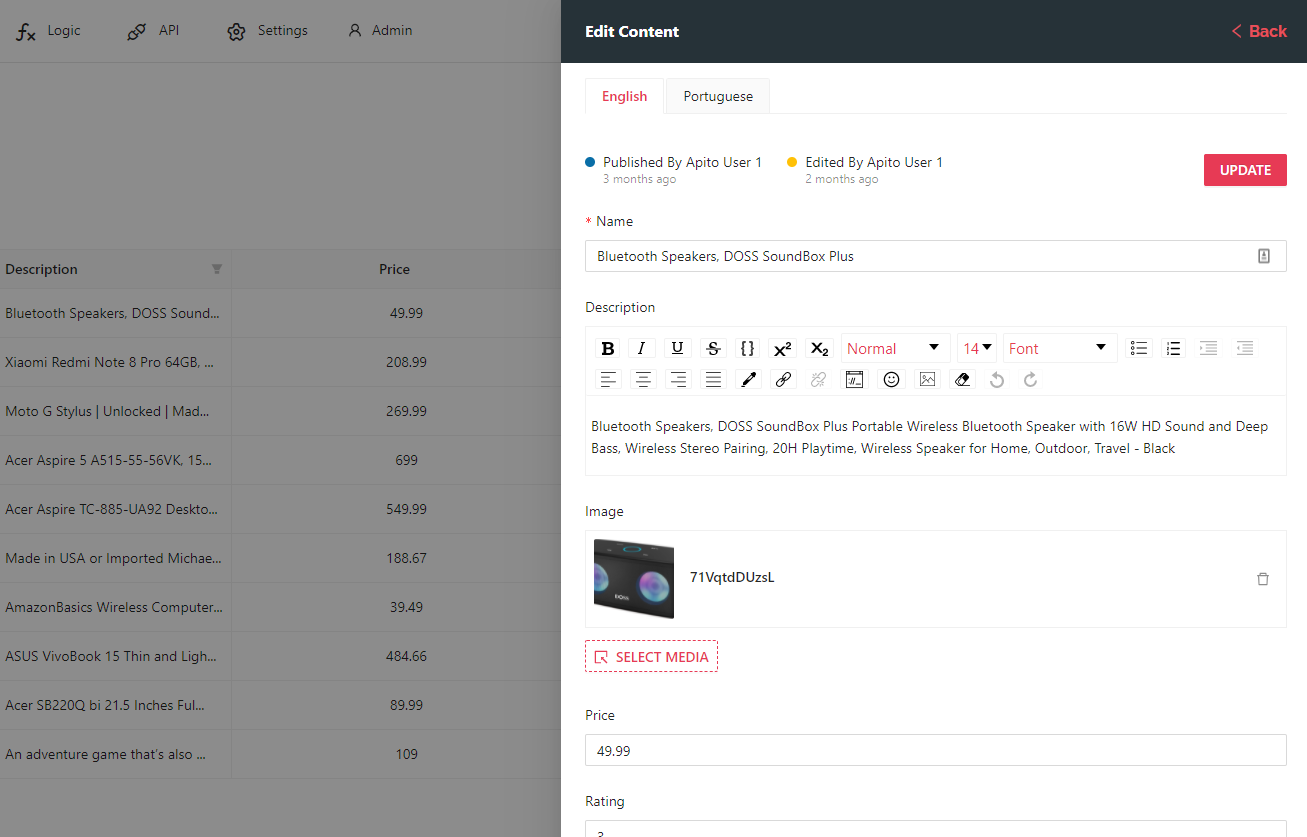Open the API menu
The image size is (1307, 837).
click(153, 31)
